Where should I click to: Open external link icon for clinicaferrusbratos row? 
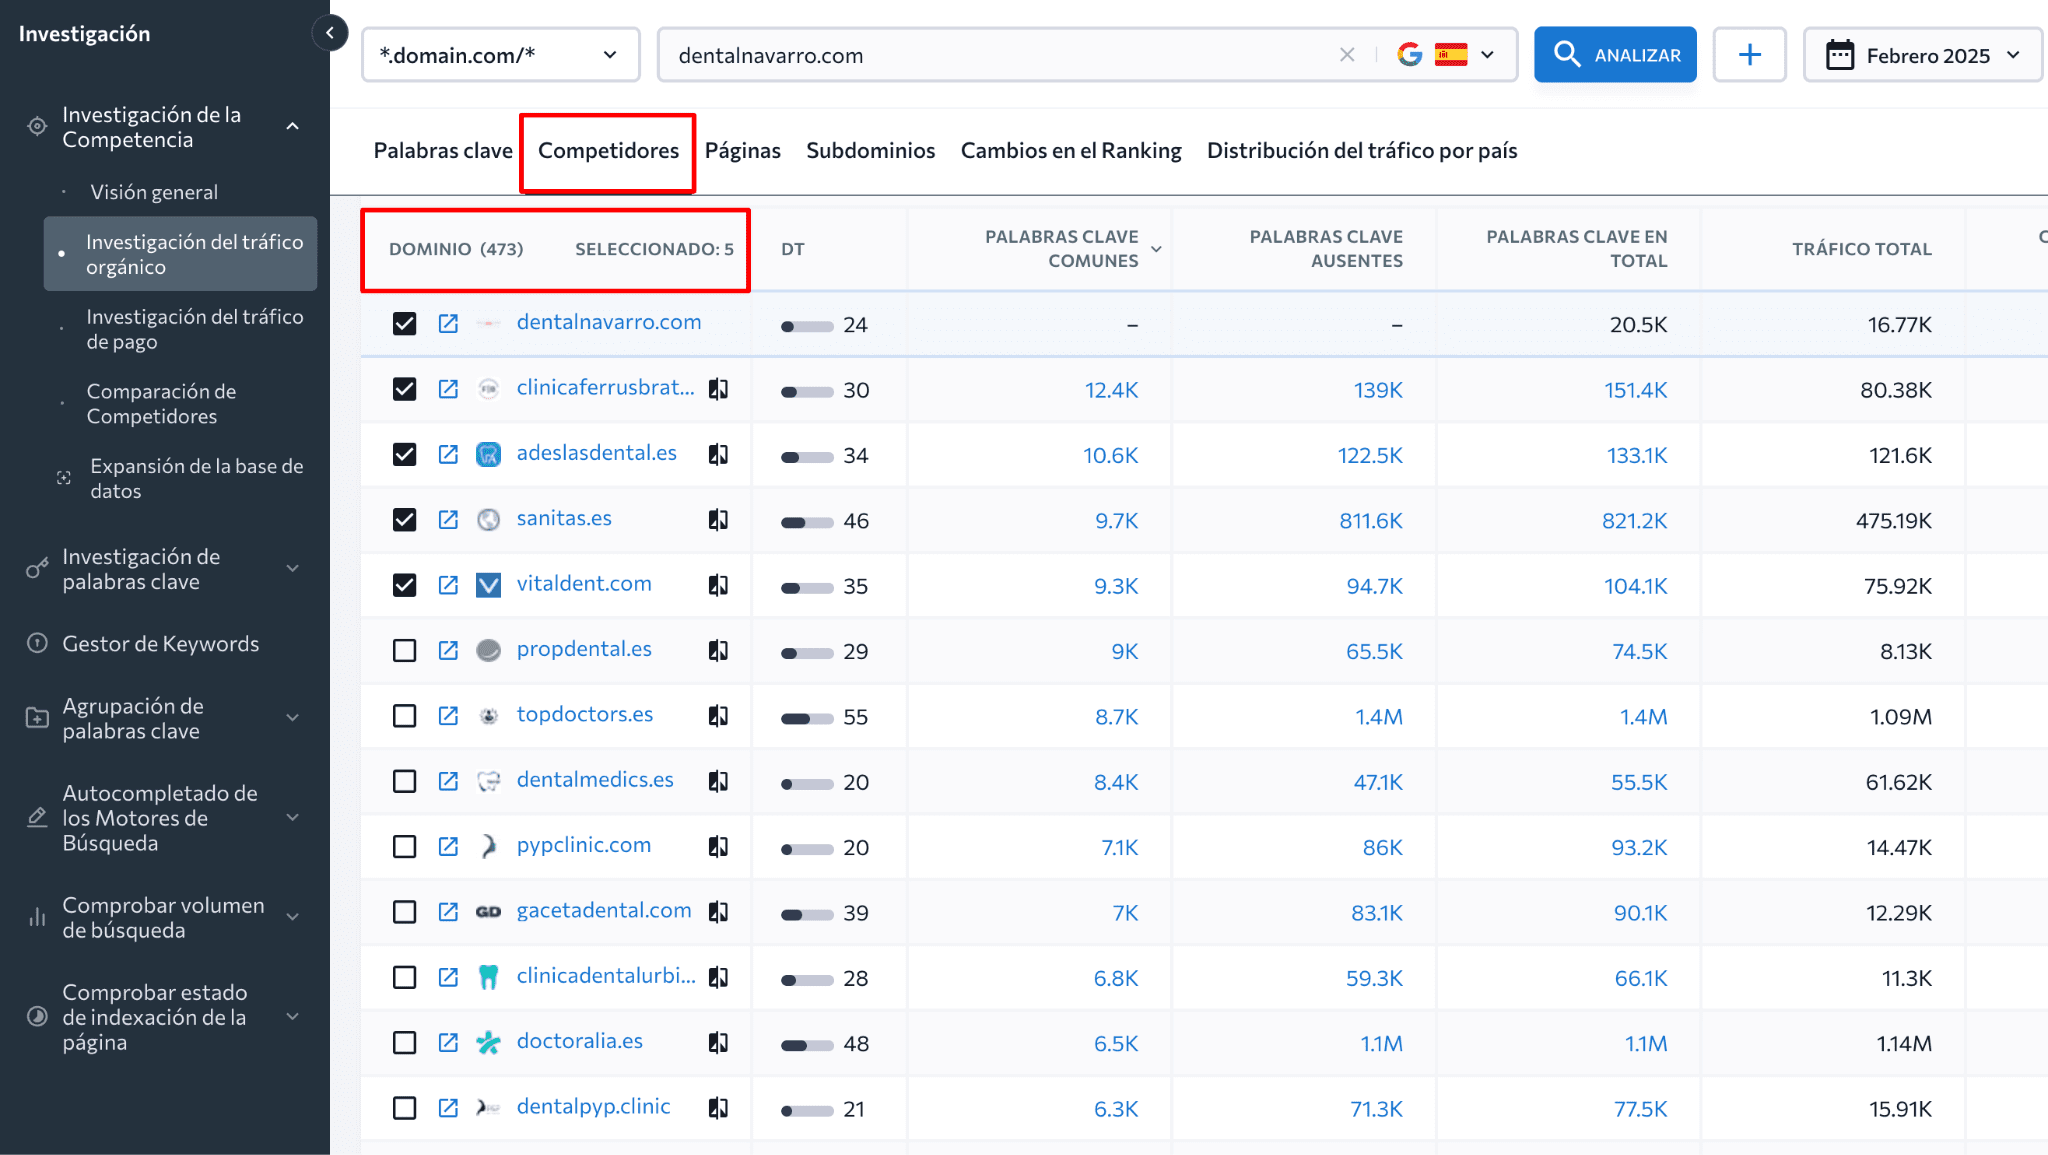[x=448, y=389]
